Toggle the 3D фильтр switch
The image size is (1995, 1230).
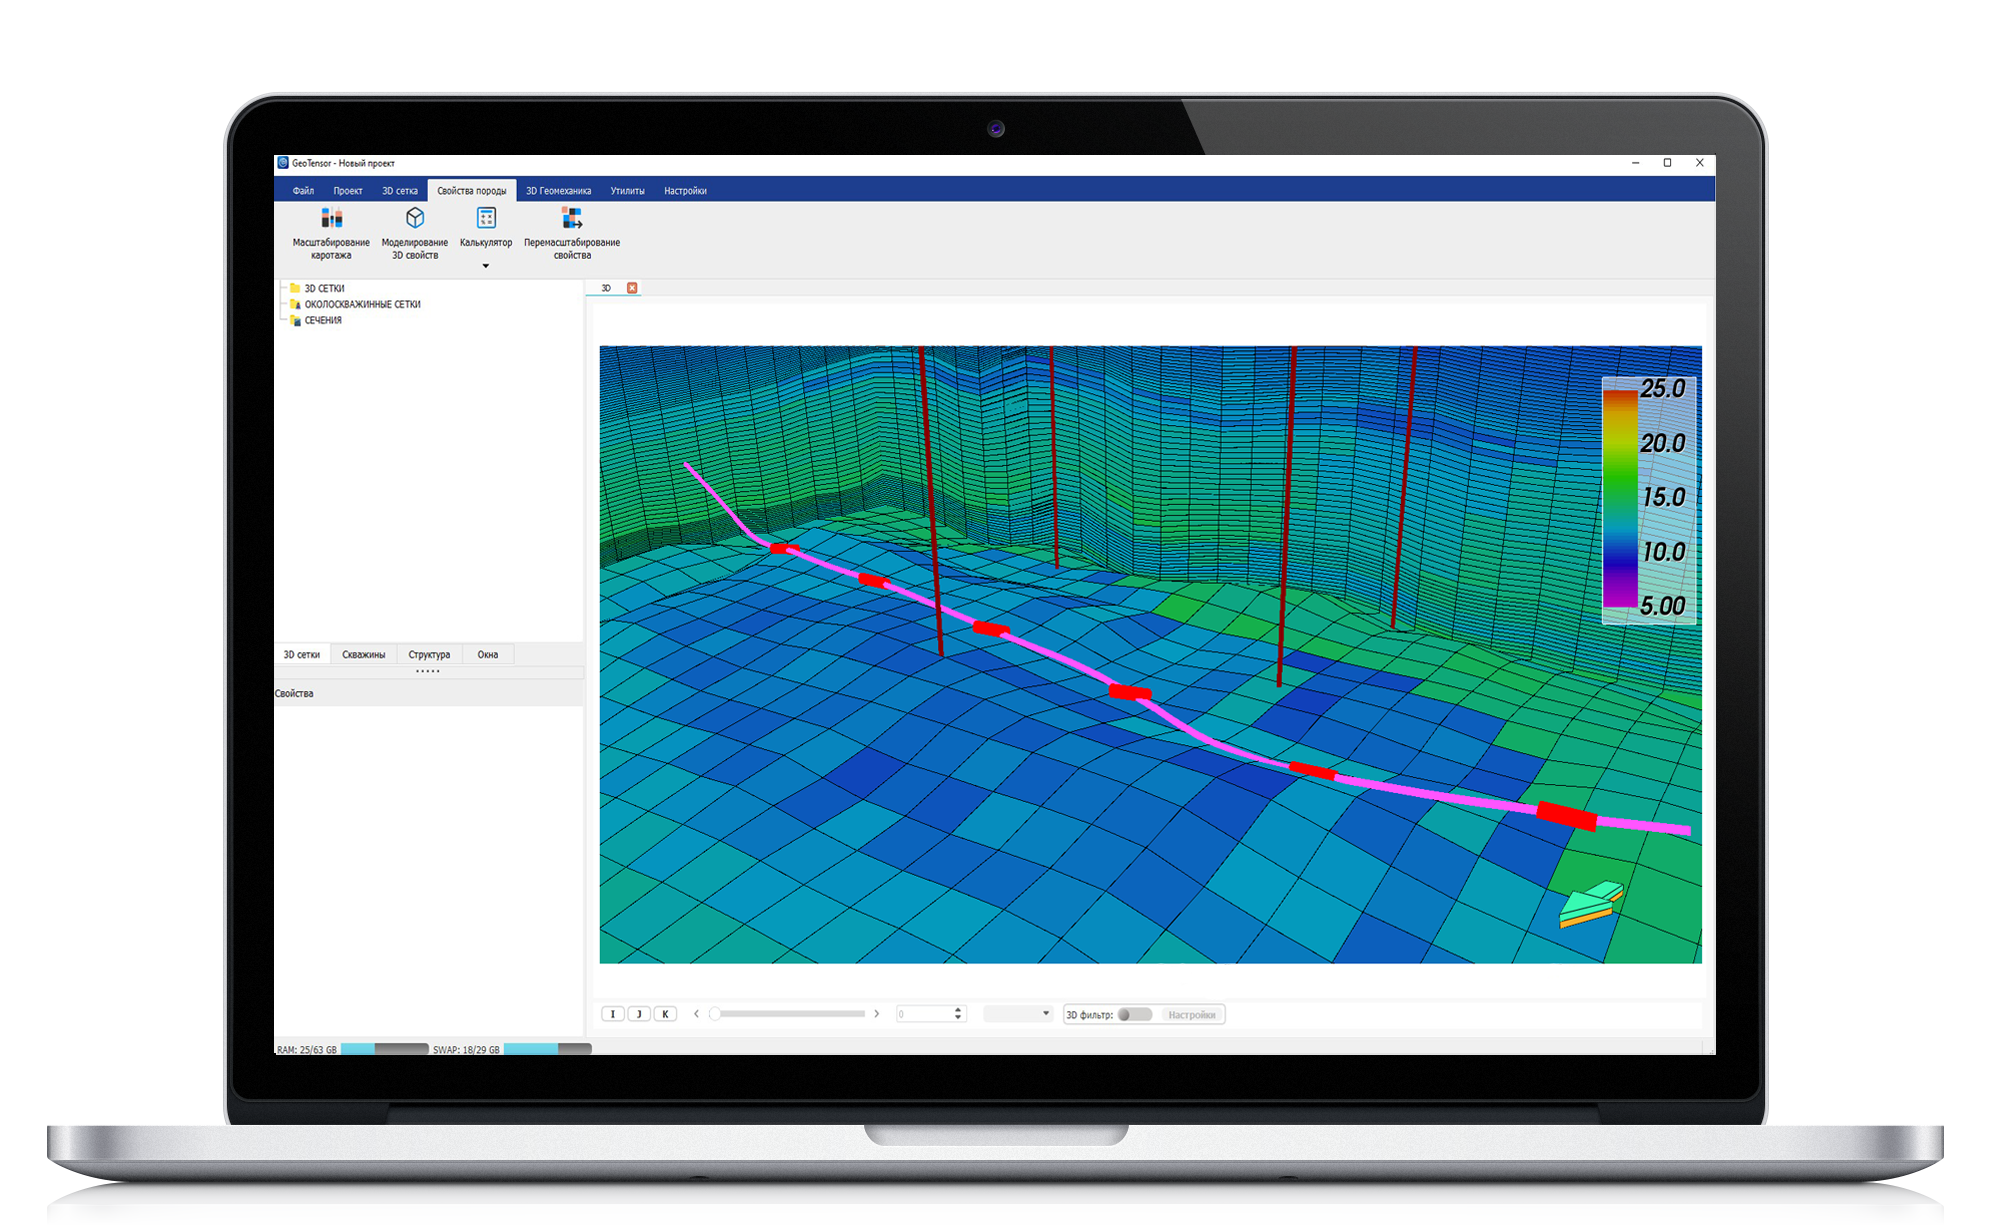tap(1135, 1014)
